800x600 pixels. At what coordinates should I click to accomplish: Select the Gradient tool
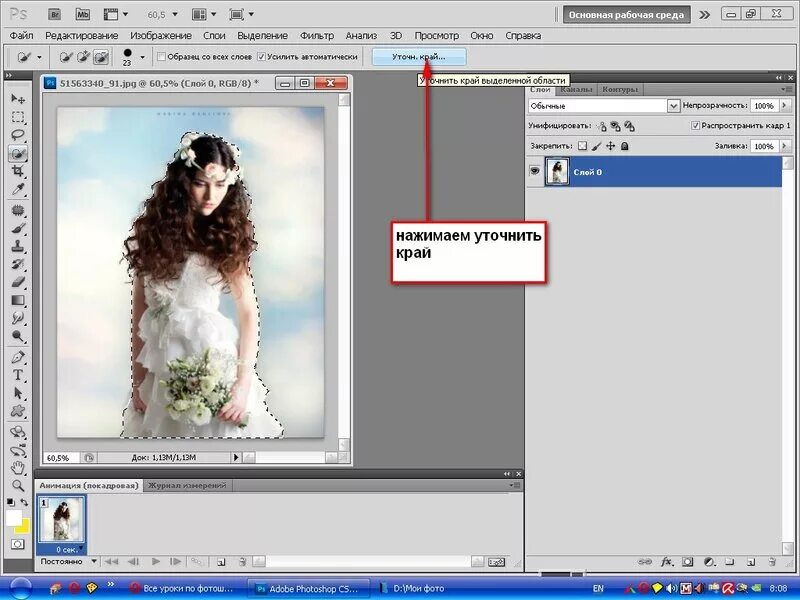[18, 300]
